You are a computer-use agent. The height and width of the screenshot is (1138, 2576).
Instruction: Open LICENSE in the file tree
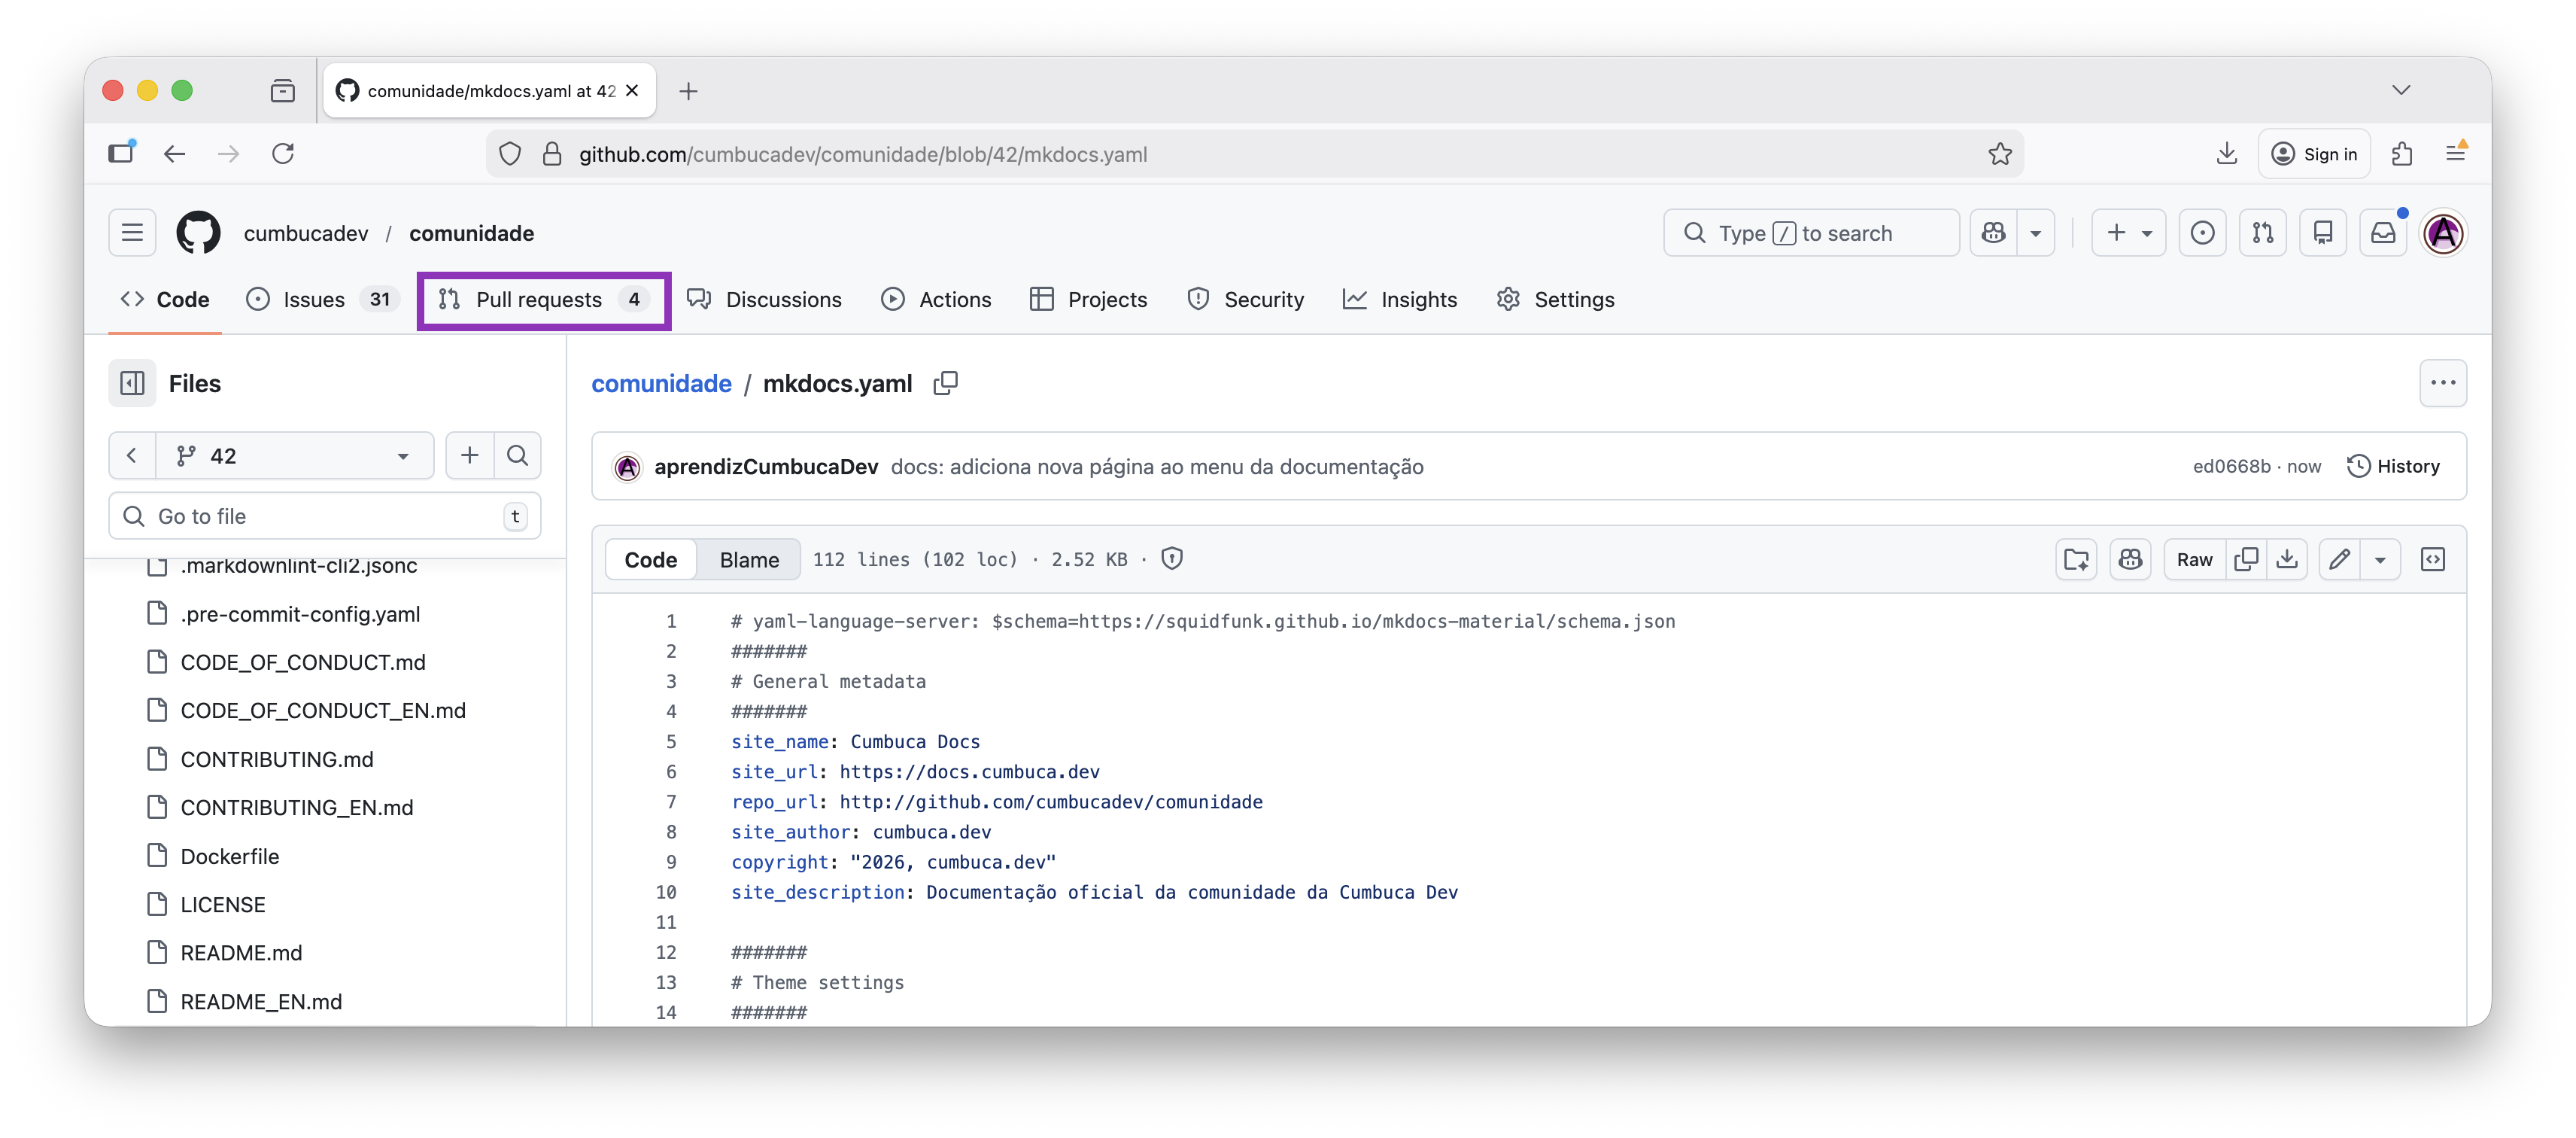(222, 904)
